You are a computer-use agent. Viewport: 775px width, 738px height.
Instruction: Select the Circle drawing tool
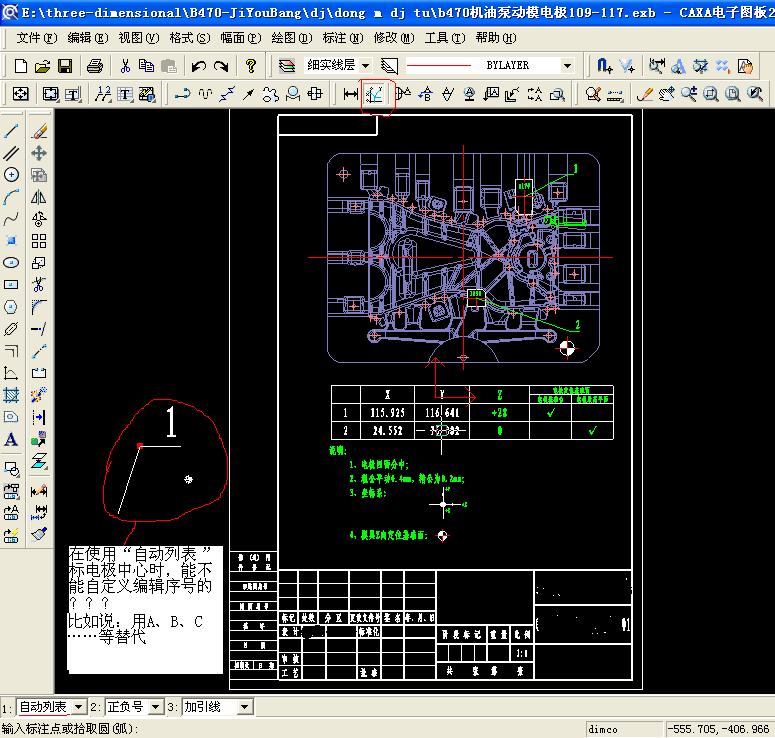pyautogui.click(x=11, y=174)
